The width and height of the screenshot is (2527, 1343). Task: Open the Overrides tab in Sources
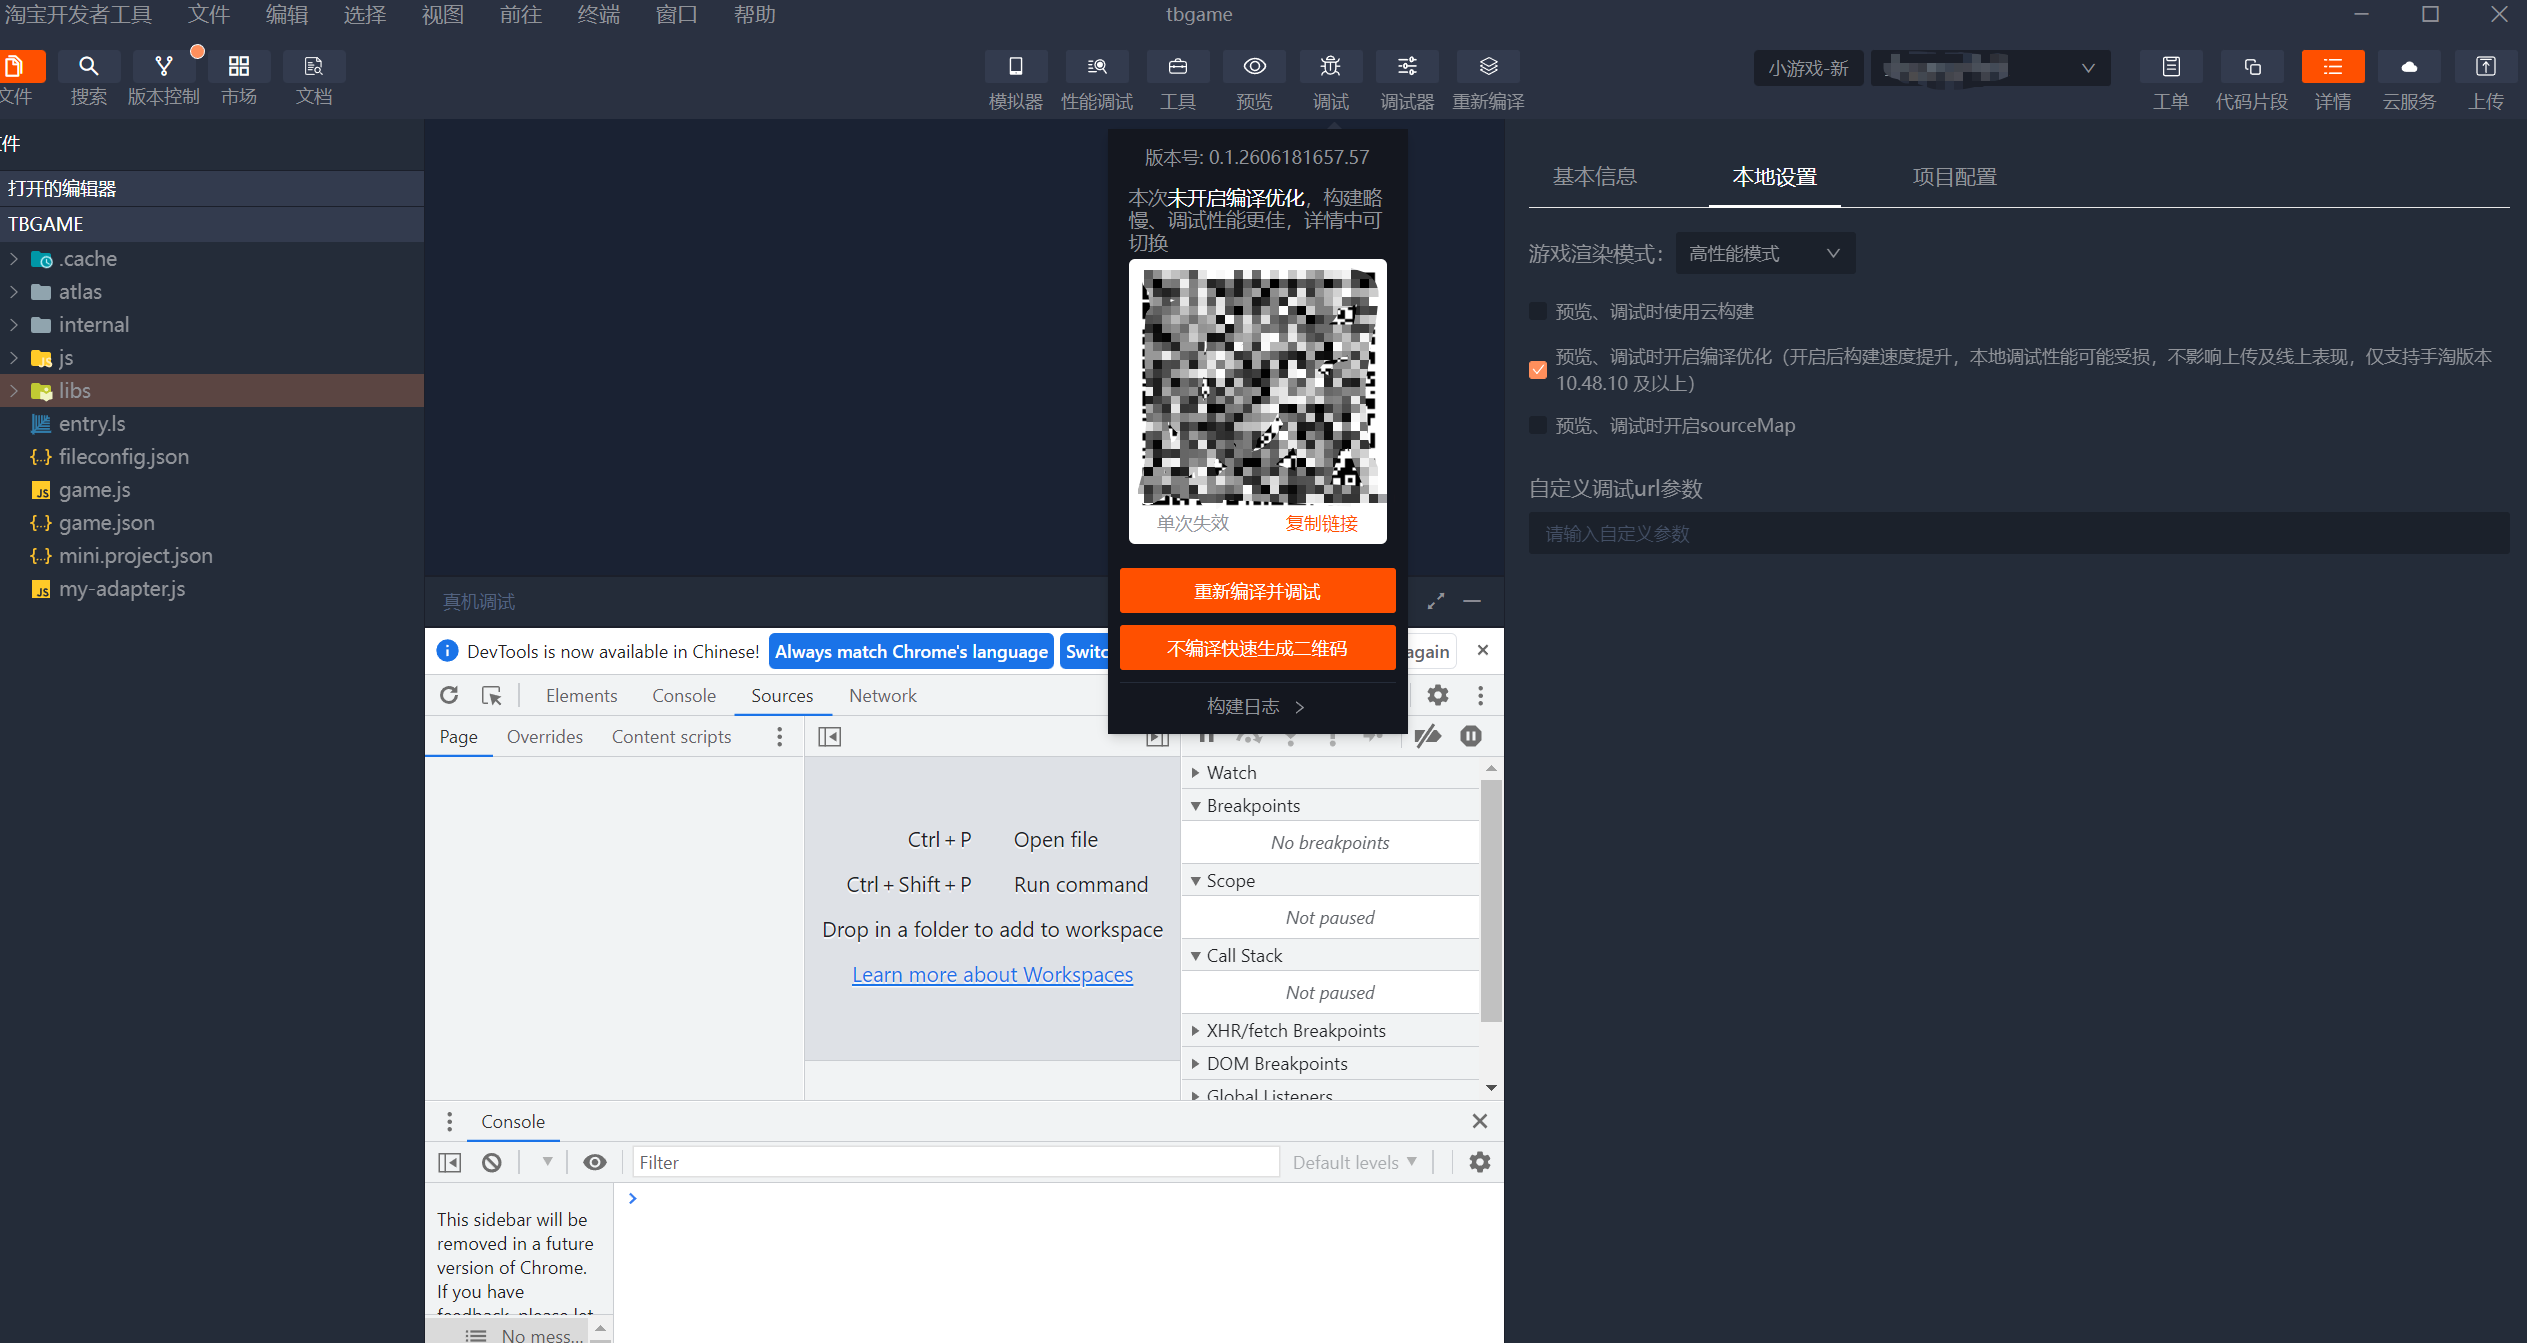point(545,737)
